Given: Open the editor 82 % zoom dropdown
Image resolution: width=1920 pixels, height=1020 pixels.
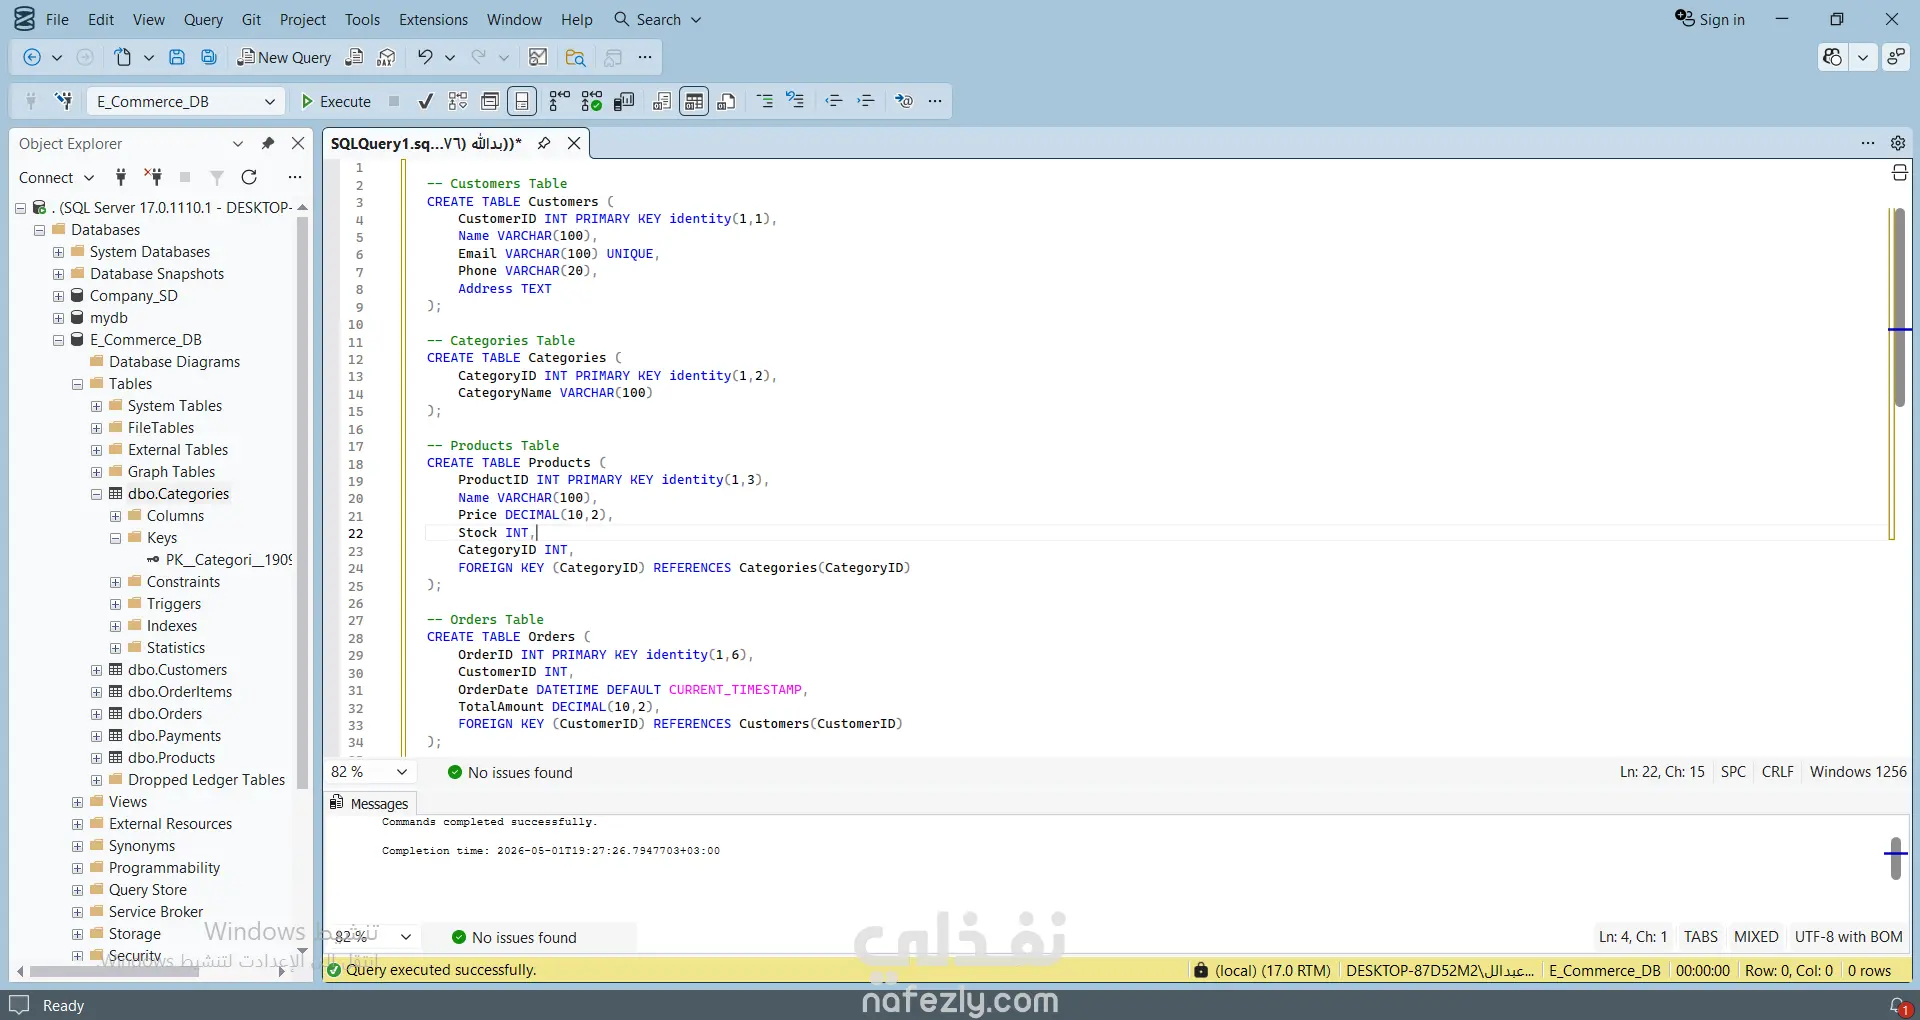Looking at the screenshot, I should click(402, 772).
